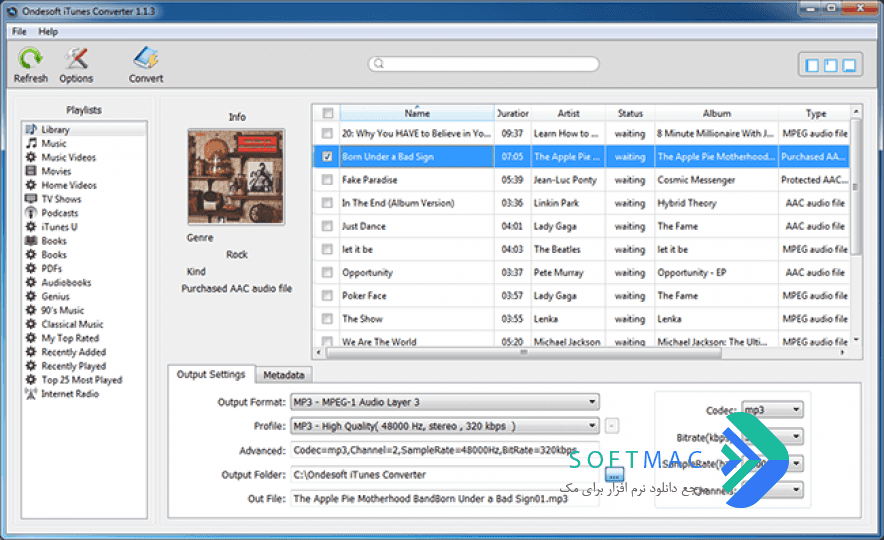The width and height of the screenshot is (884, 540).
Task: Click the search magnifier icon
Action: tap(379, 64)
